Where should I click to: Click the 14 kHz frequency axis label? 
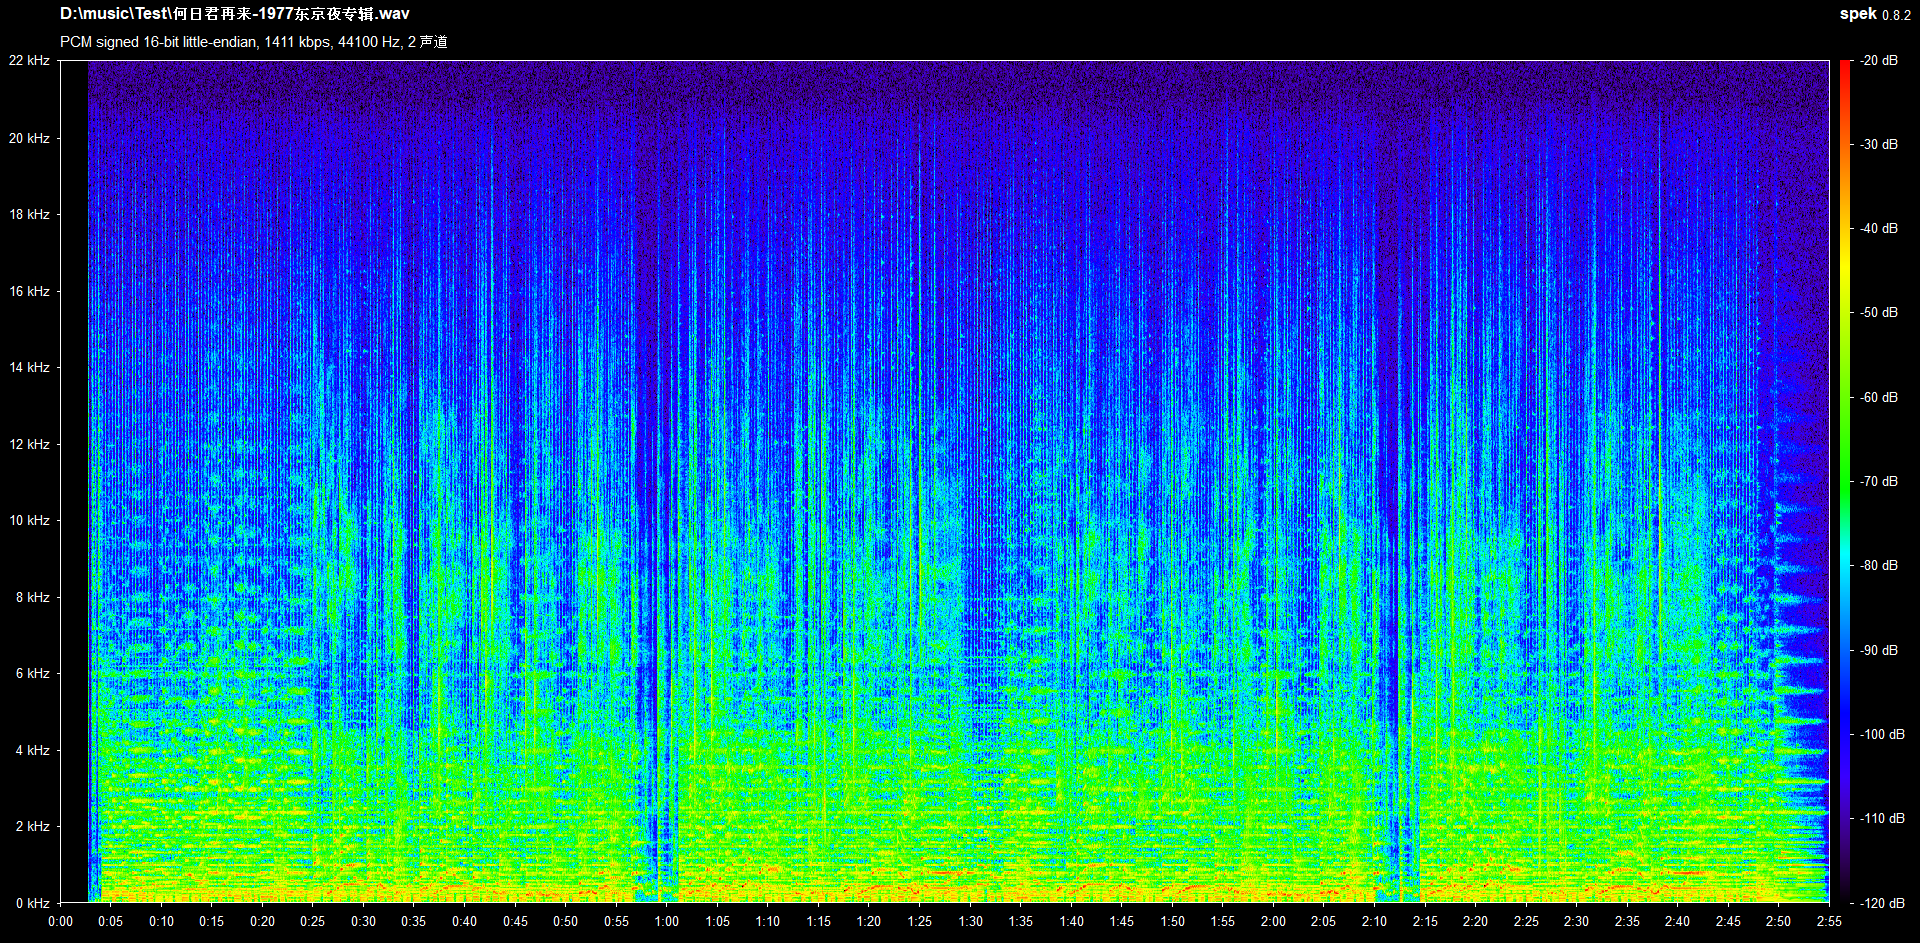[29, 367]
